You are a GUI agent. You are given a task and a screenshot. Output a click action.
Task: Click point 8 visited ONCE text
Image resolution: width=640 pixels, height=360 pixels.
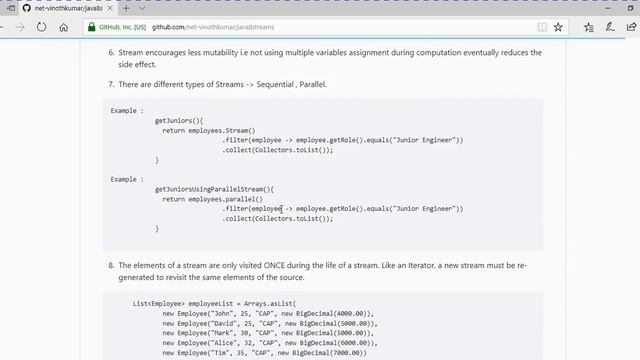coord(322,271)
